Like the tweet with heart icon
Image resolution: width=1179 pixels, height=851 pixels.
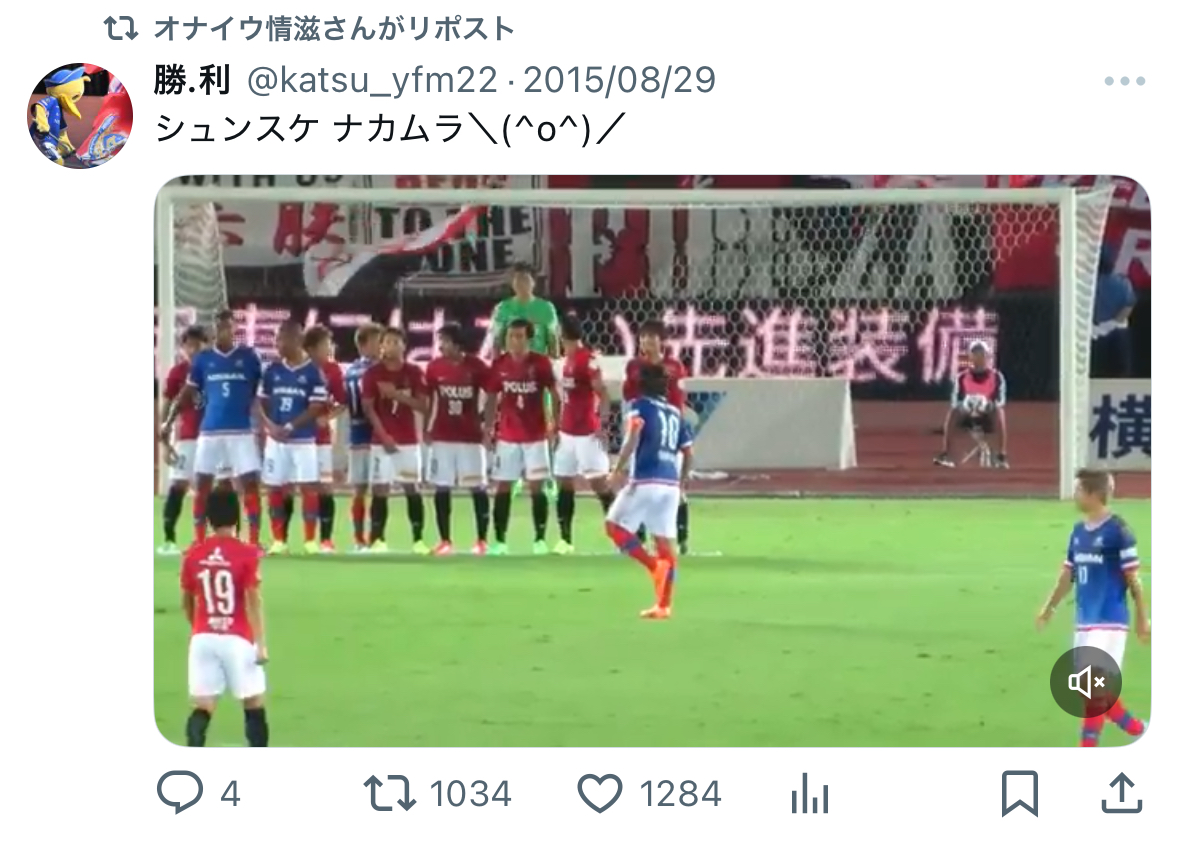[x=599, y=793]
